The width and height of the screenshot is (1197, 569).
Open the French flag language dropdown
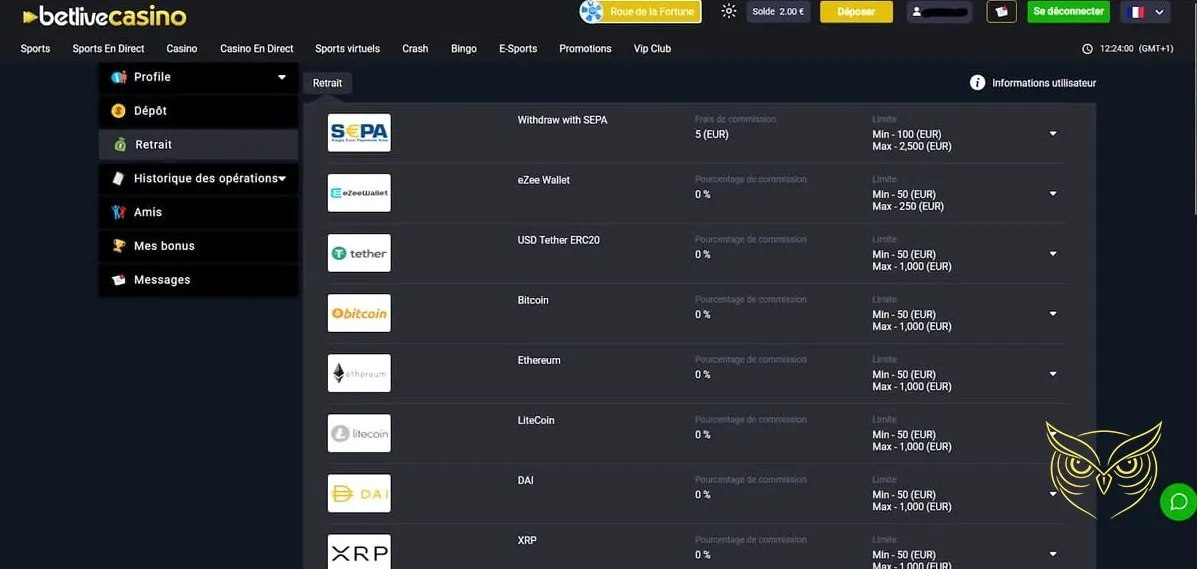pos(1145,12)
